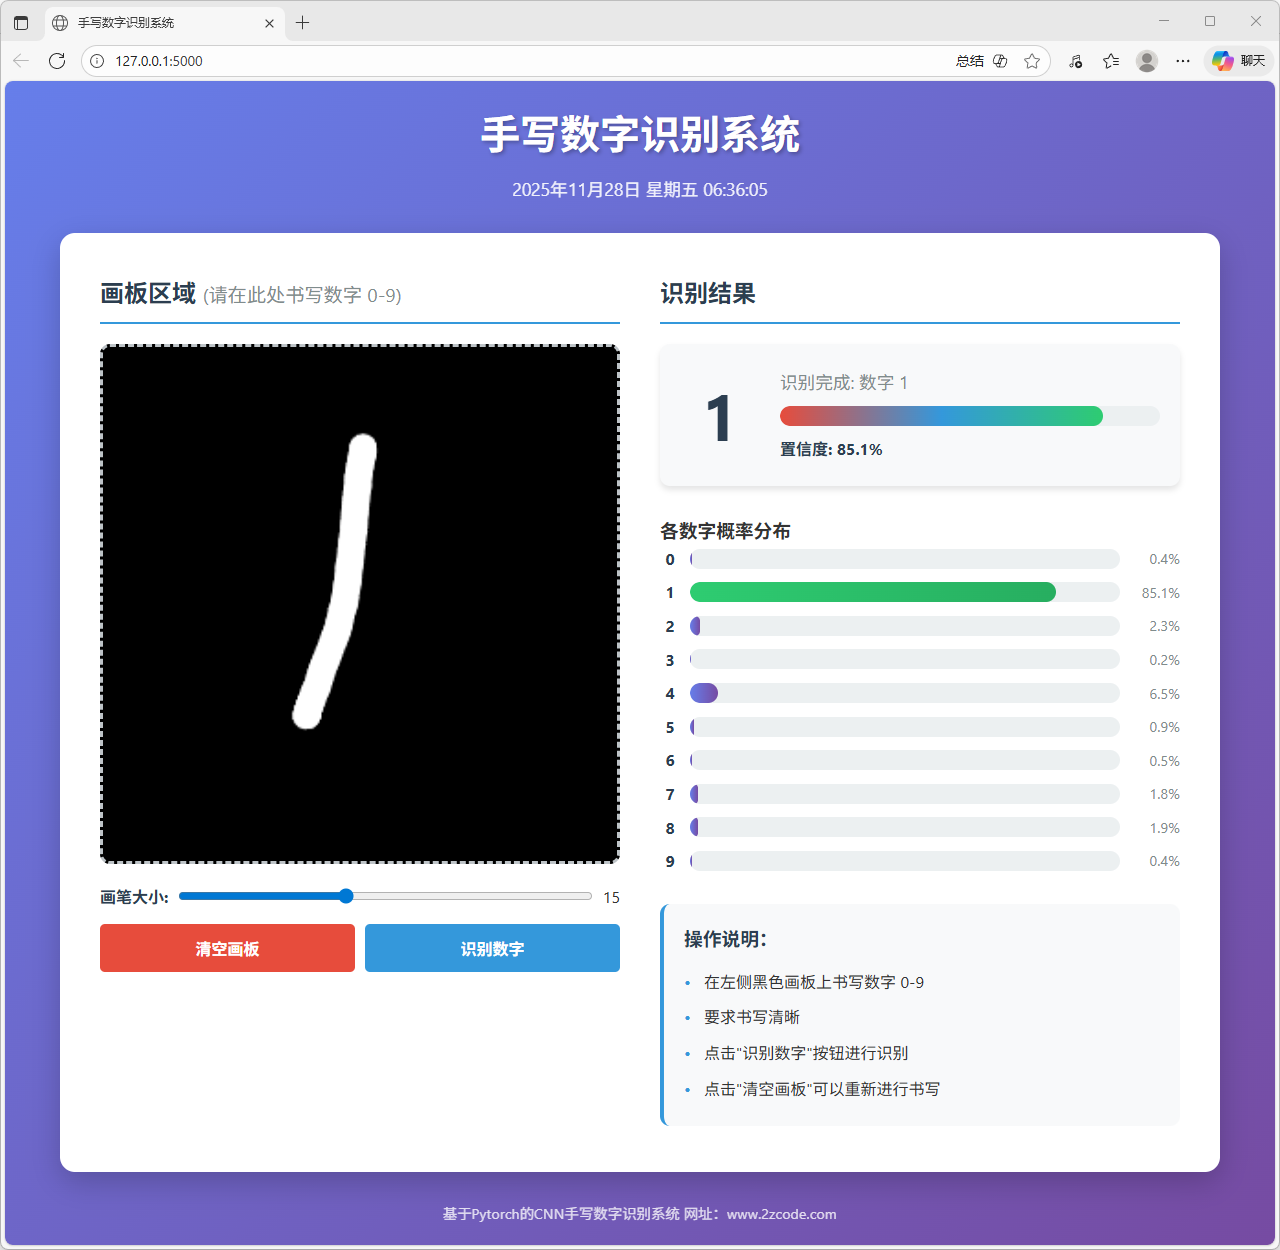Open the tab actions menu icon
Viewport: 1280px width, 1250px height.
pos(21,22)
